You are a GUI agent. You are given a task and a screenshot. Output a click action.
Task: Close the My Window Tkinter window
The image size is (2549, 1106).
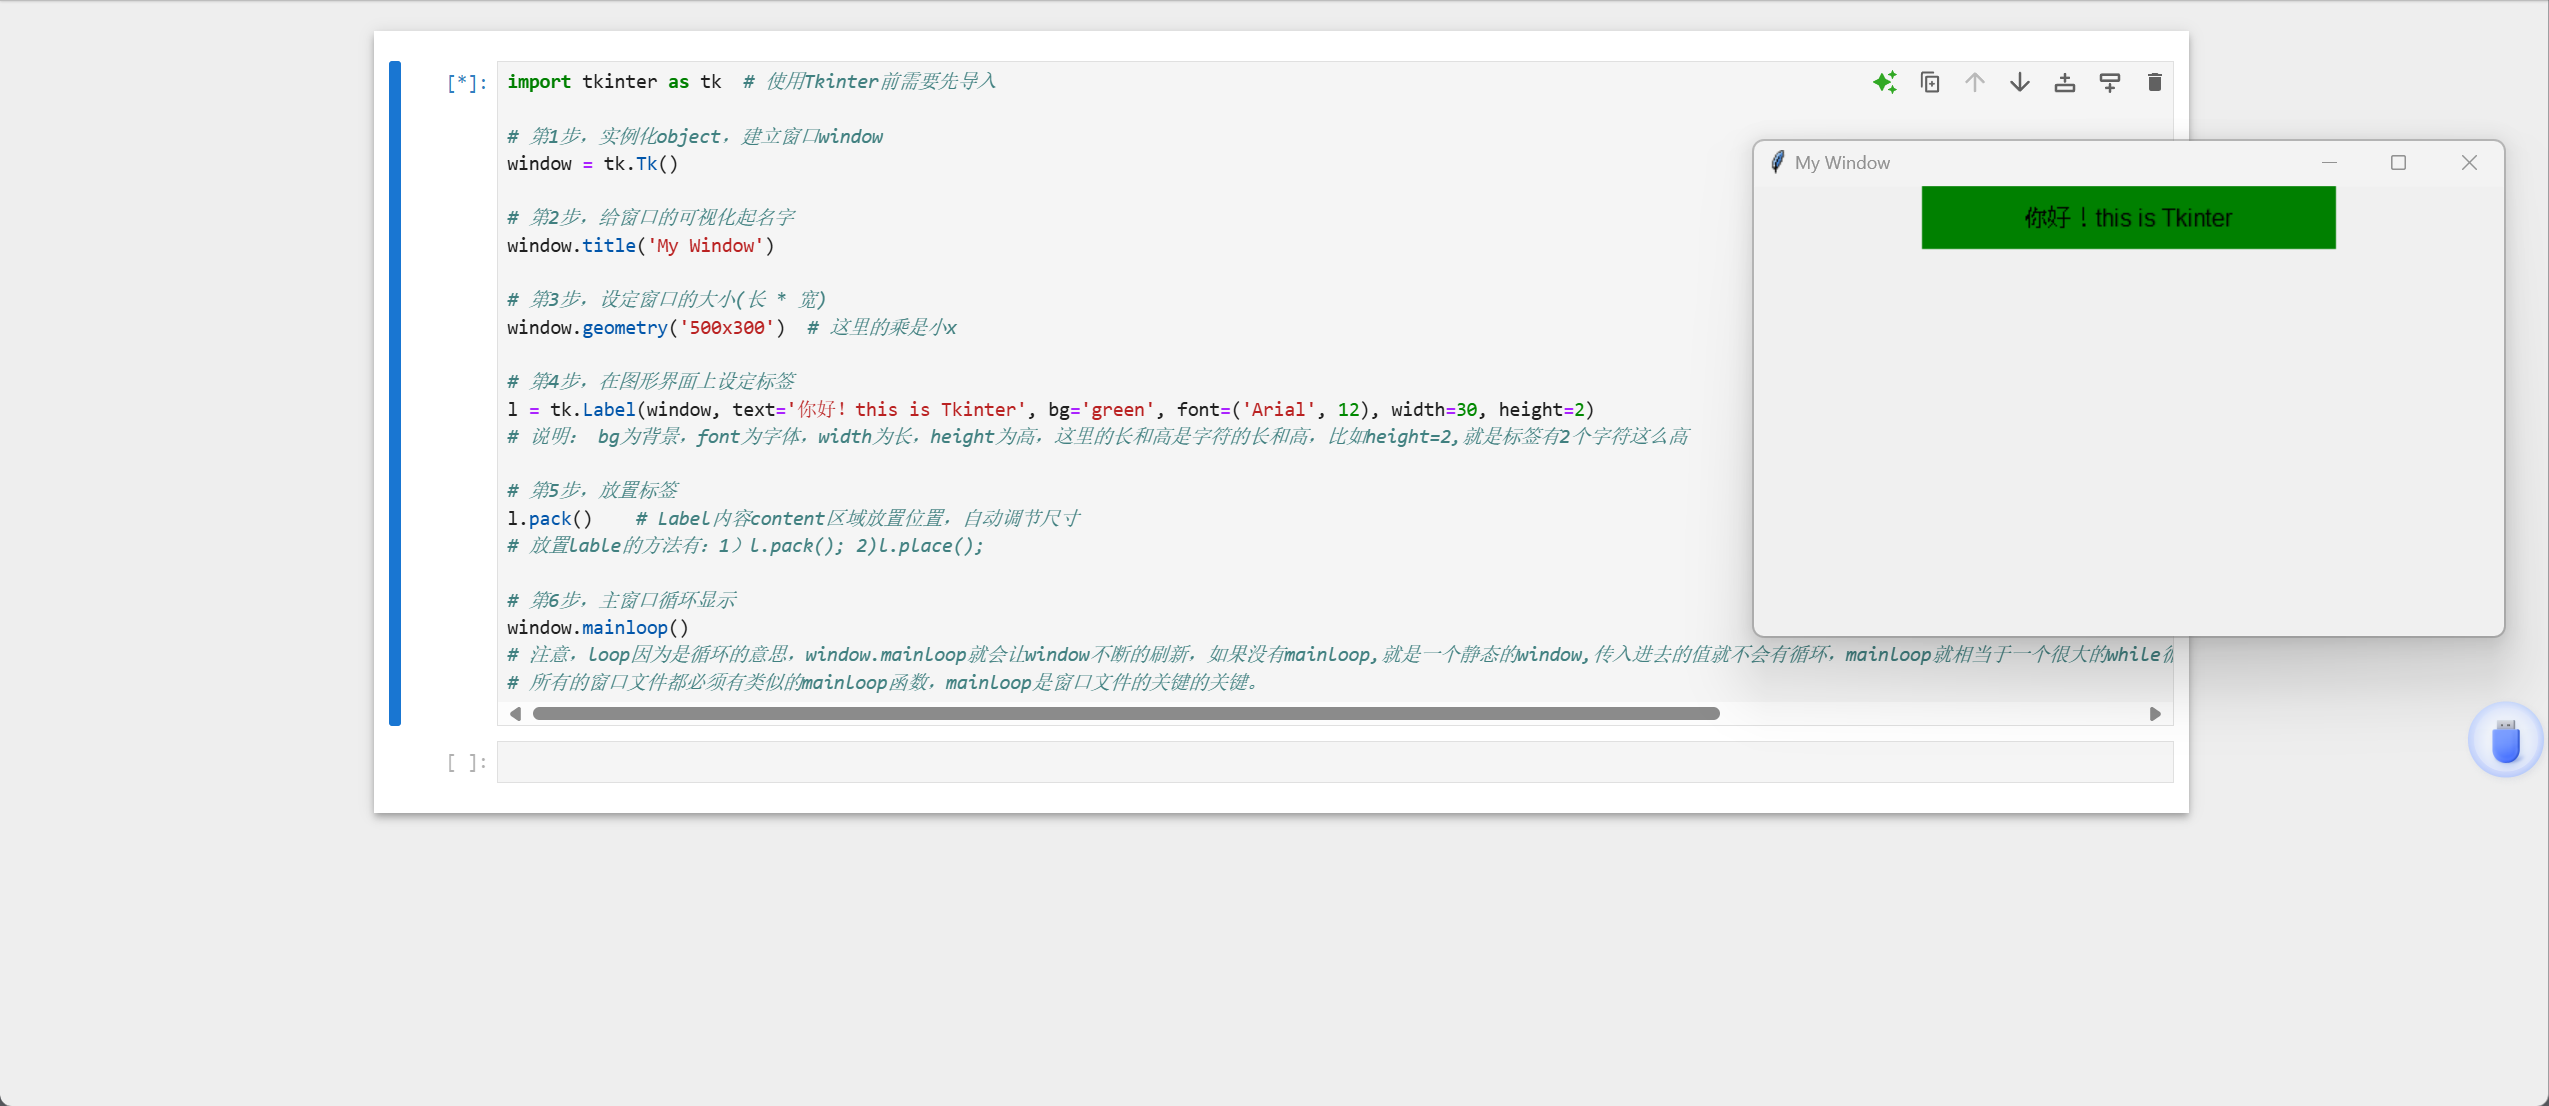pyautogui.click(x=2469, y=162)
